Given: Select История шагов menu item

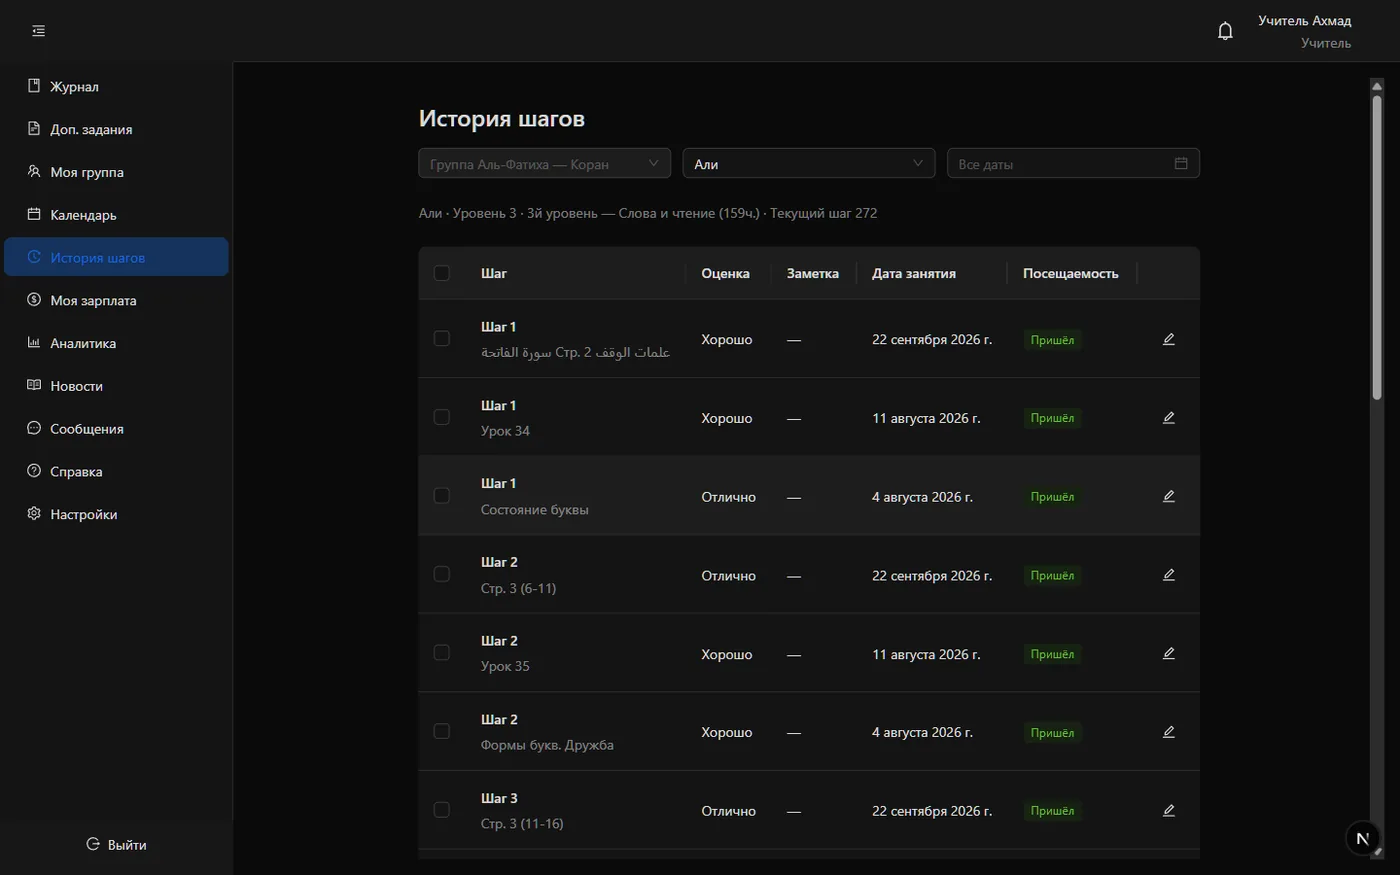Looking at the screenshot, I should 116,257.
